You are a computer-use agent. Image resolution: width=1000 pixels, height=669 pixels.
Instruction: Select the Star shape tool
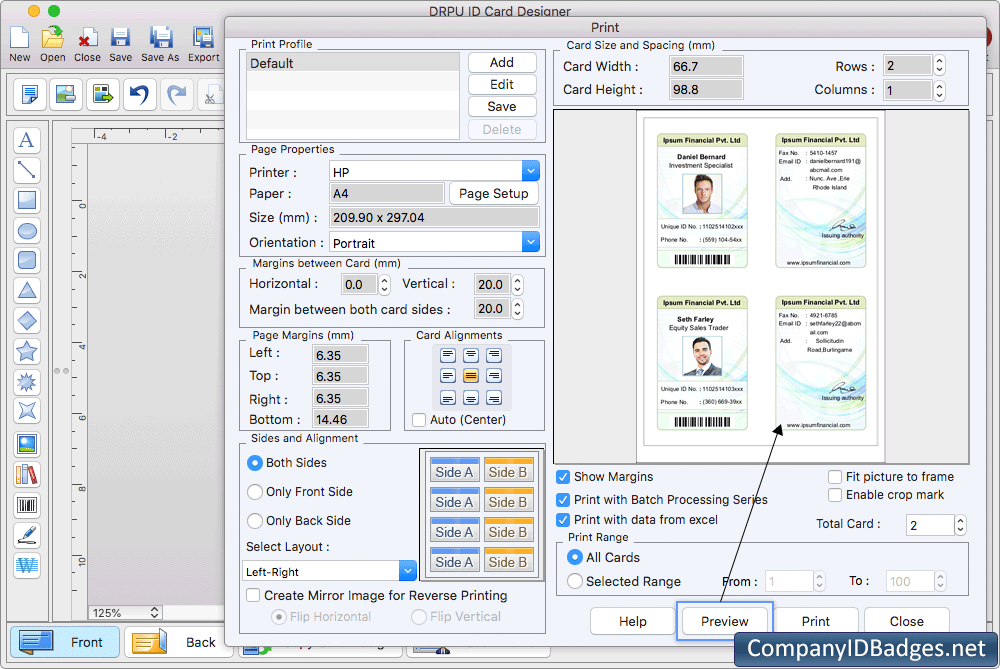tap(27, 351)
